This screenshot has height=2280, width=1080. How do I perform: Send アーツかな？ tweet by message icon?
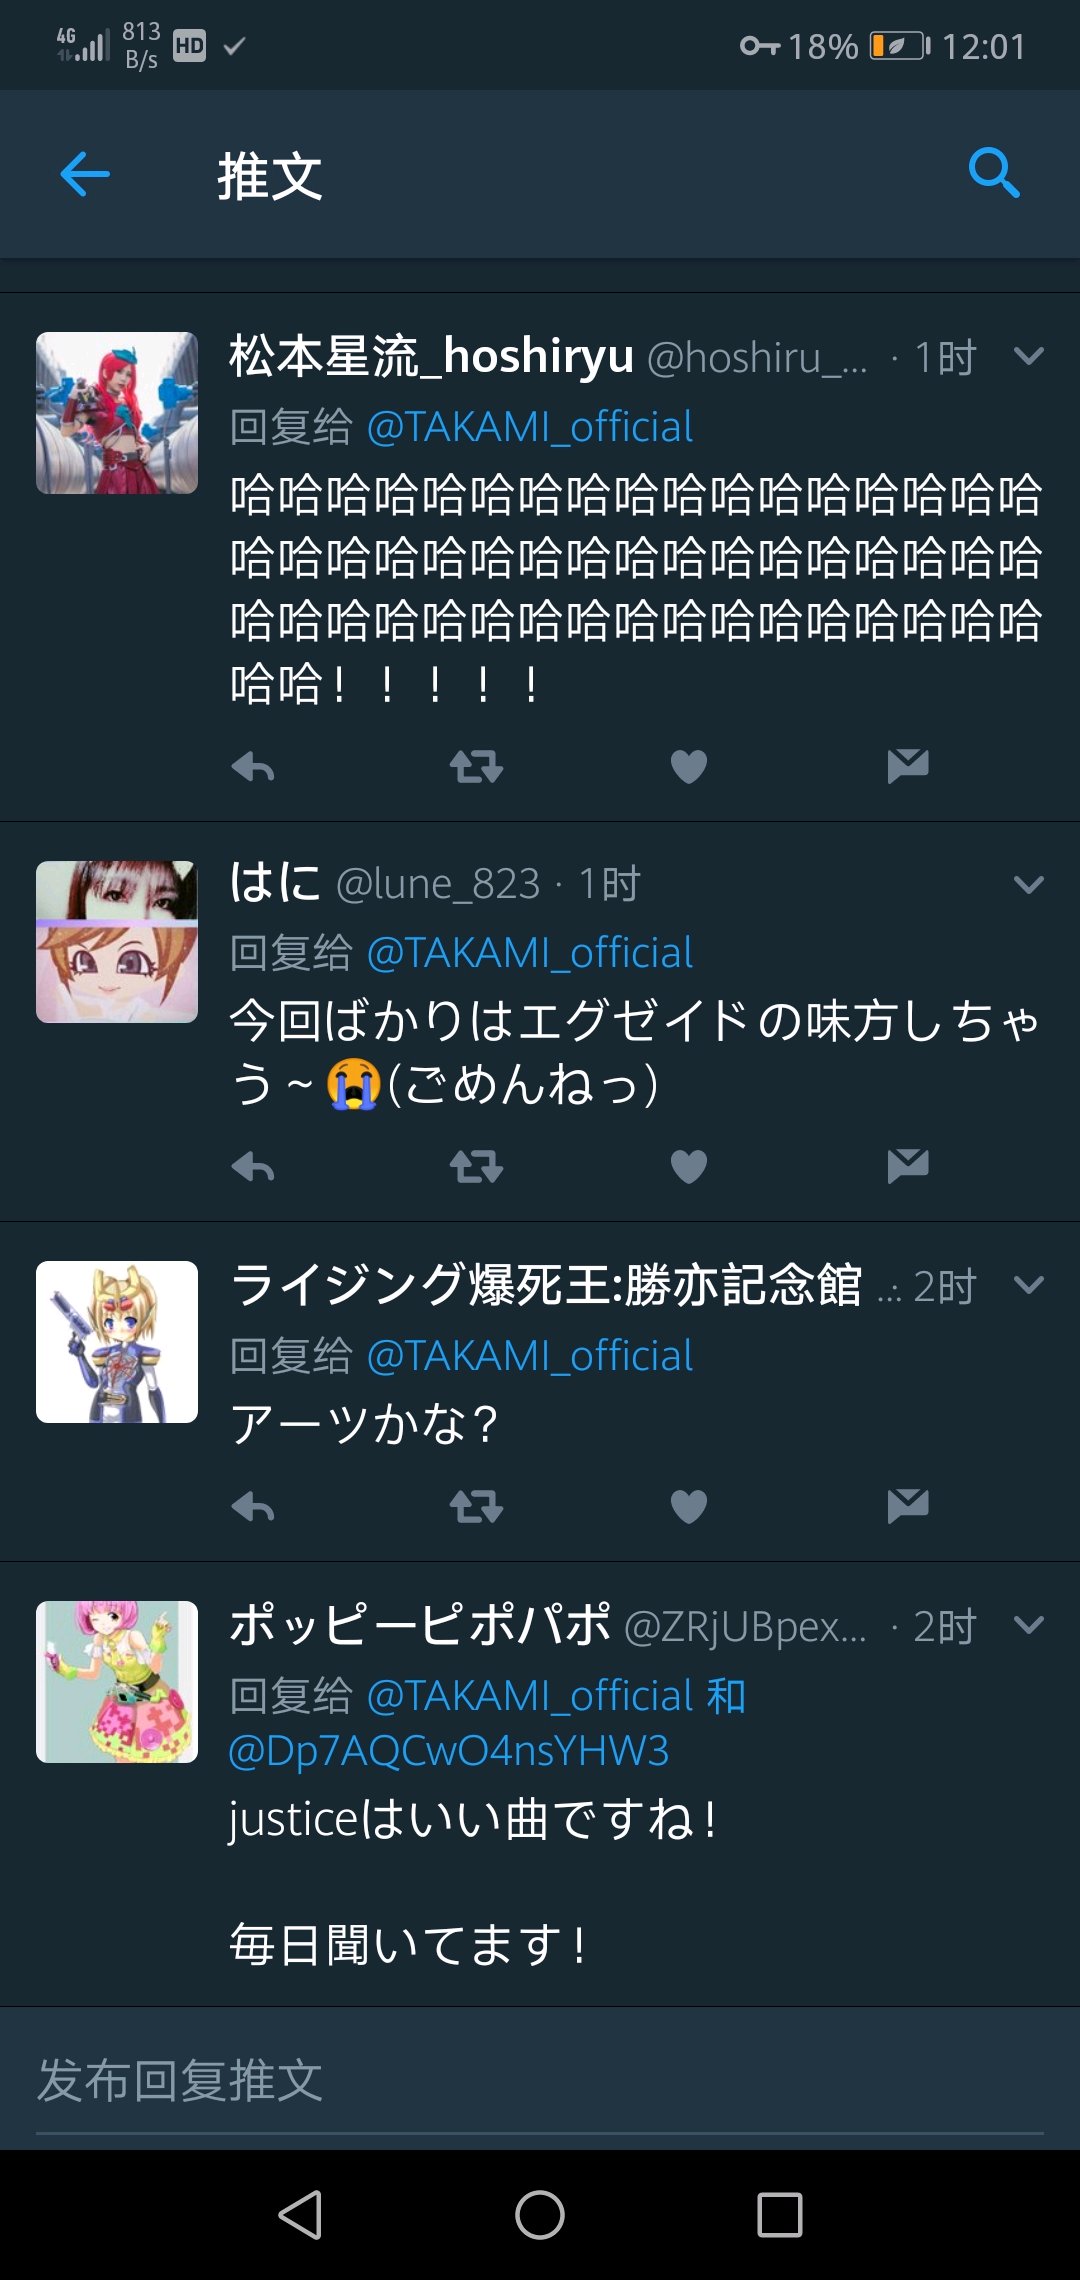coord(908,1506)
